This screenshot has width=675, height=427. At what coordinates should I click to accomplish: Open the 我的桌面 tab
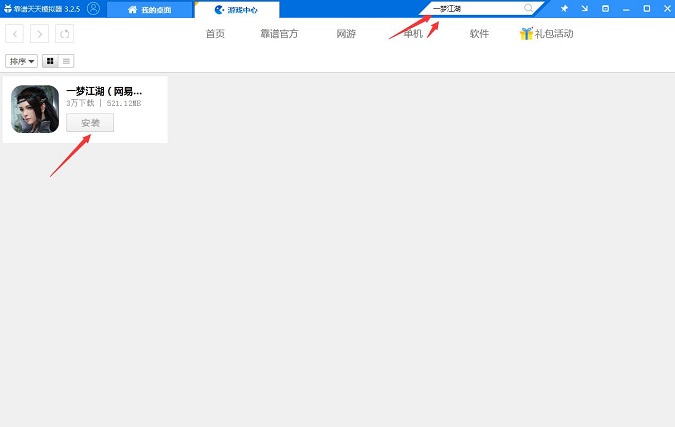(149, 9)
